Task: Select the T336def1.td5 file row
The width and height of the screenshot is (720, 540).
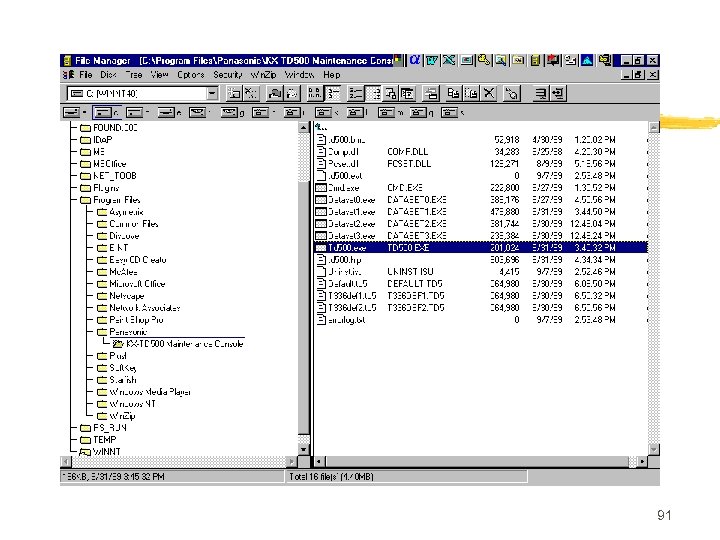Action: click(x=480, y=296)
